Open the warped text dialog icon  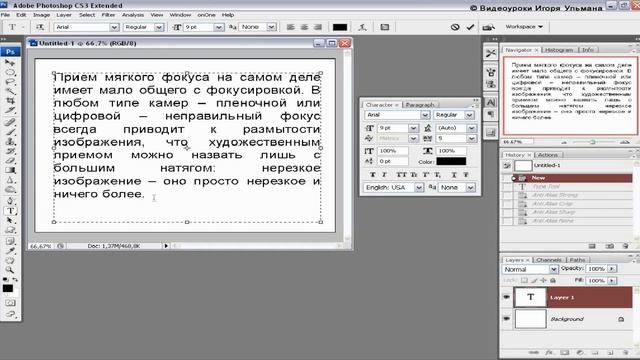coord(362,27)
